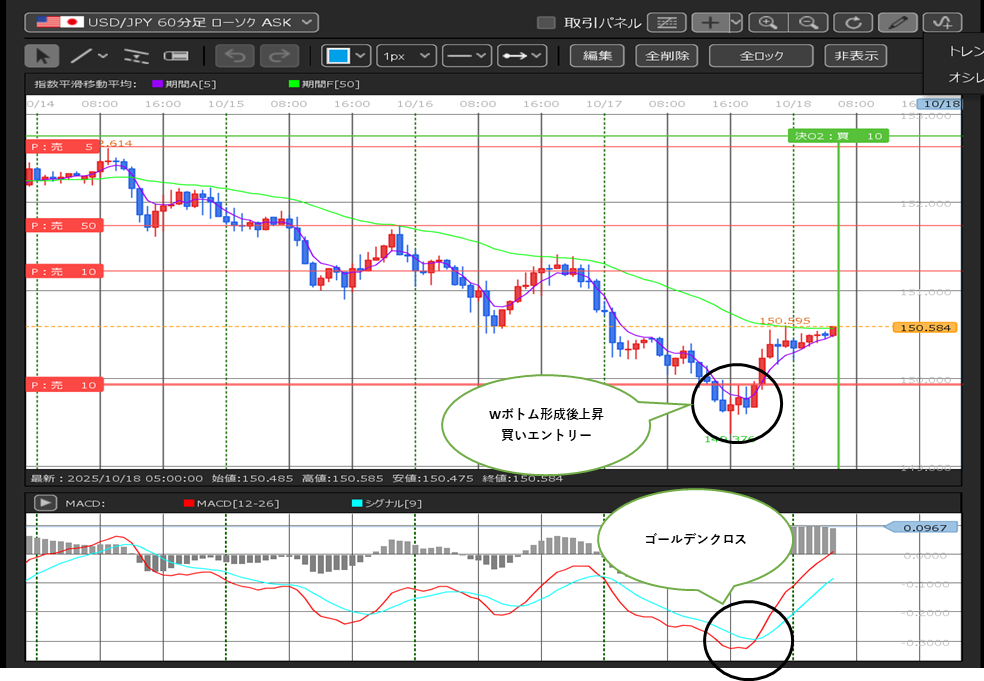Click the blue line color swatch
Viewport: 984px width, 681px height.
pyautogui.click(x=340, y=56)
